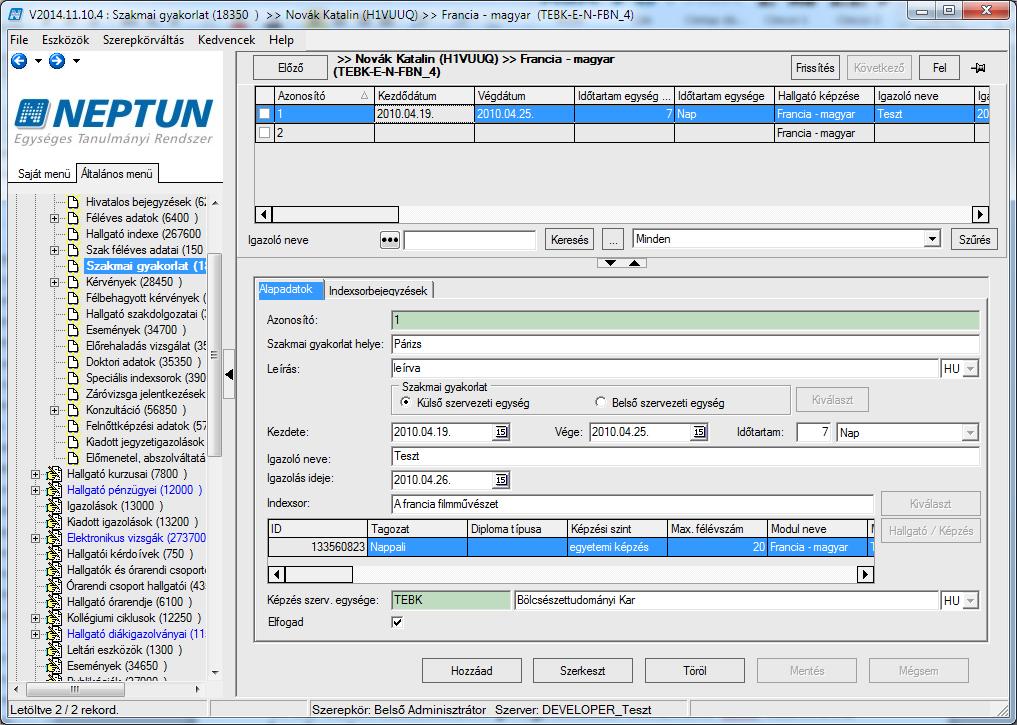Click the Szűrés button
This screenshot has width=1017, height=725.
click(974, 240)
